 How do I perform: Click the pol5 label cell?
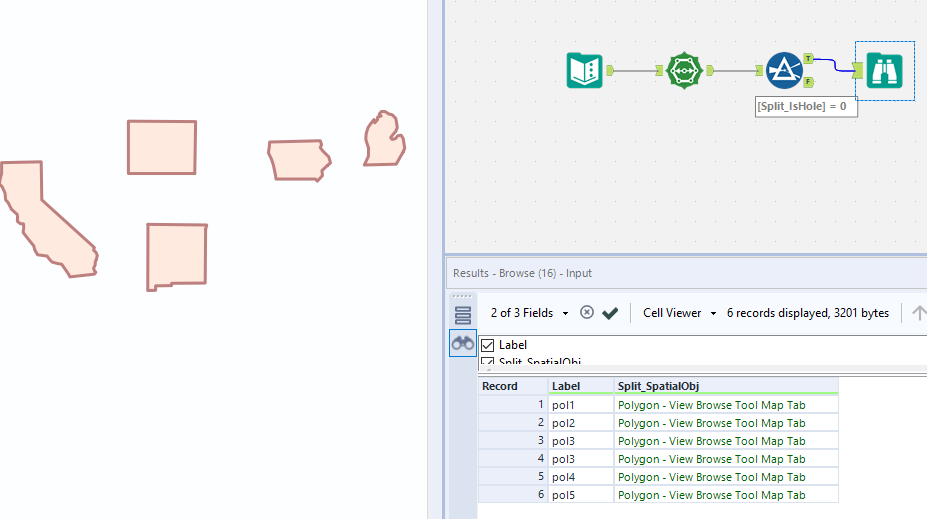click(581, 495)
